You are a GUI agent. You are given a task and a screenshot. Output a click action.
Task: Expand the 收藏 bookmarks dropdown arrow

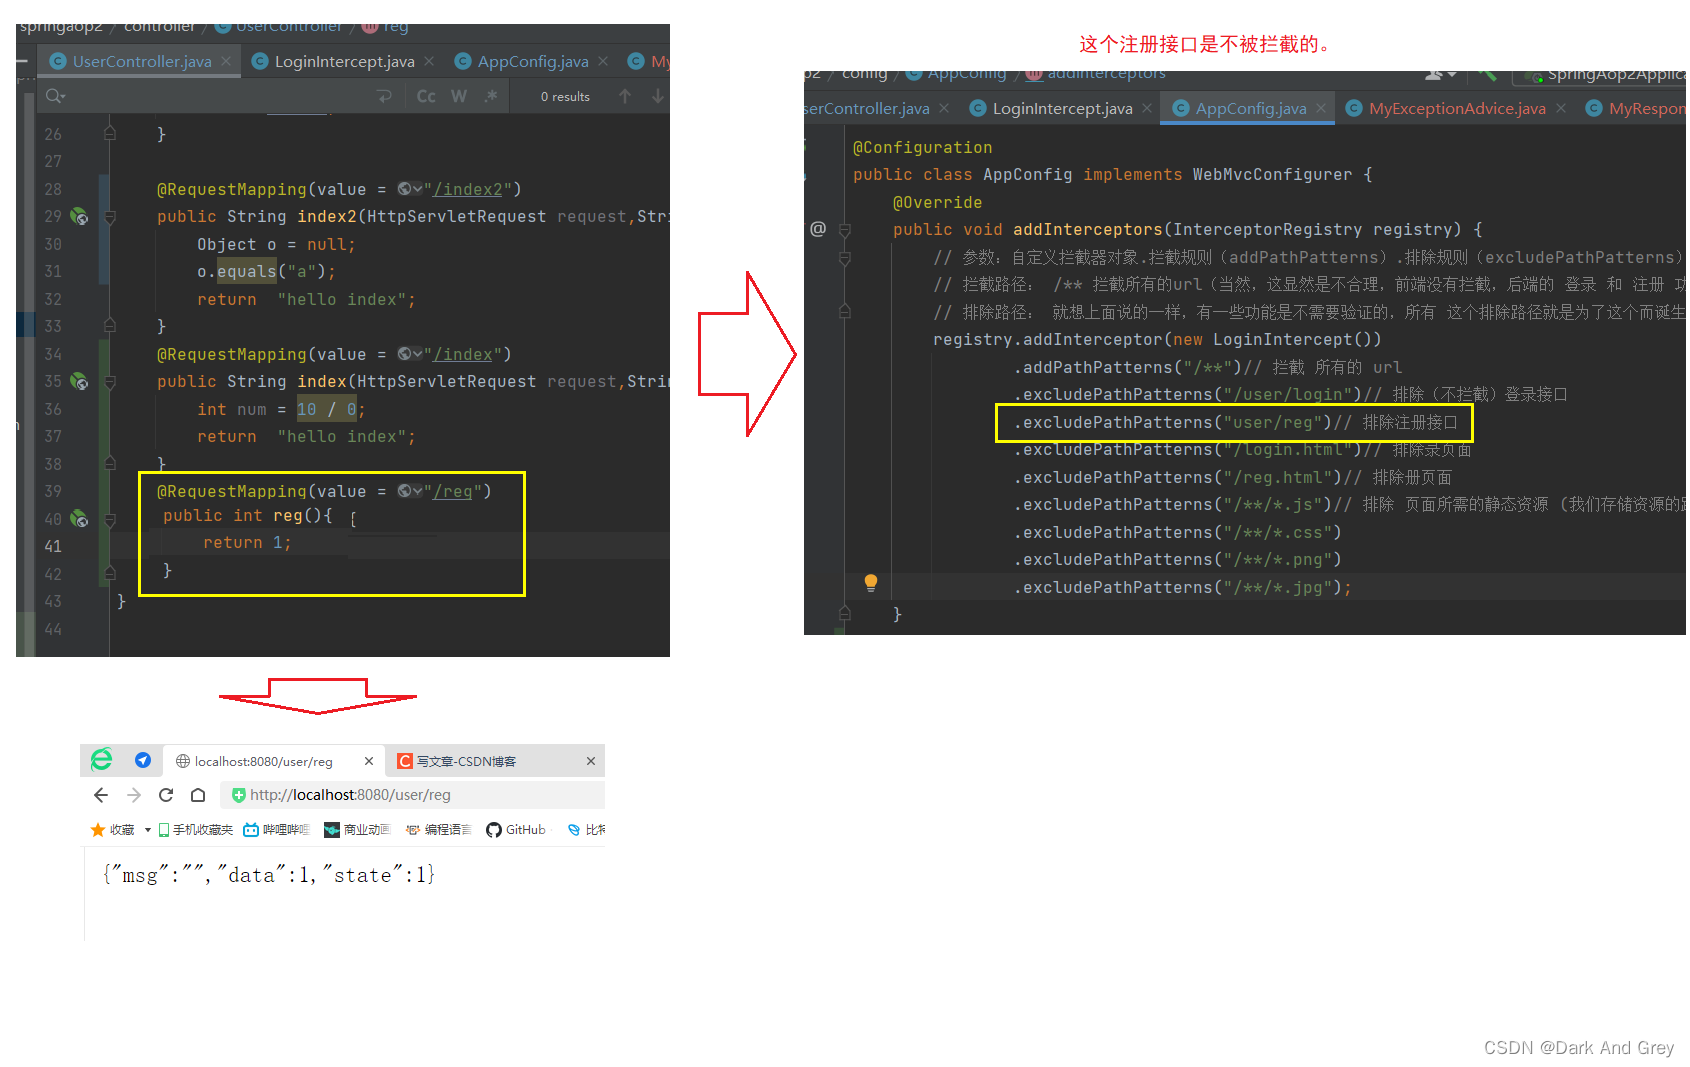148,830
